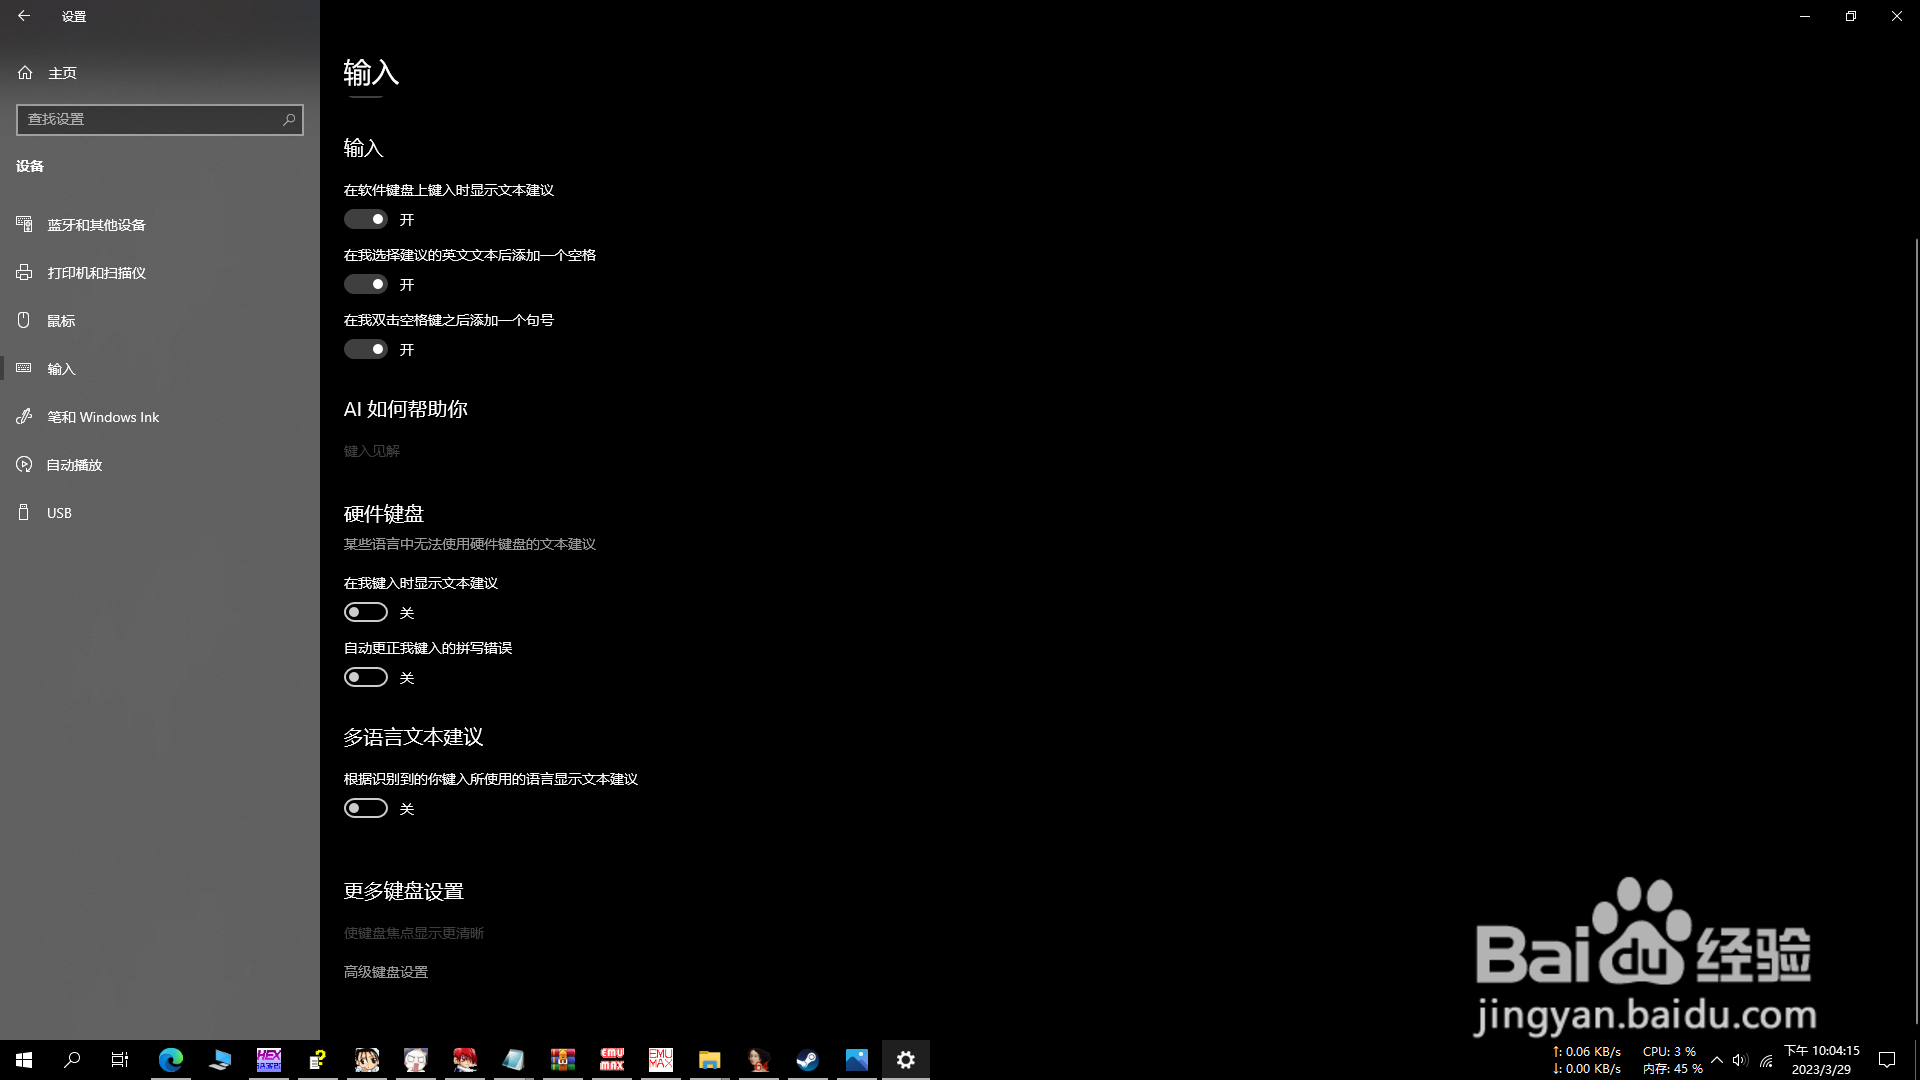Viewport: 1920px width, 1080px height.
Task: Disable 在软件键盘上键入时显示文本建议
Action: click(x=366, y=218)
